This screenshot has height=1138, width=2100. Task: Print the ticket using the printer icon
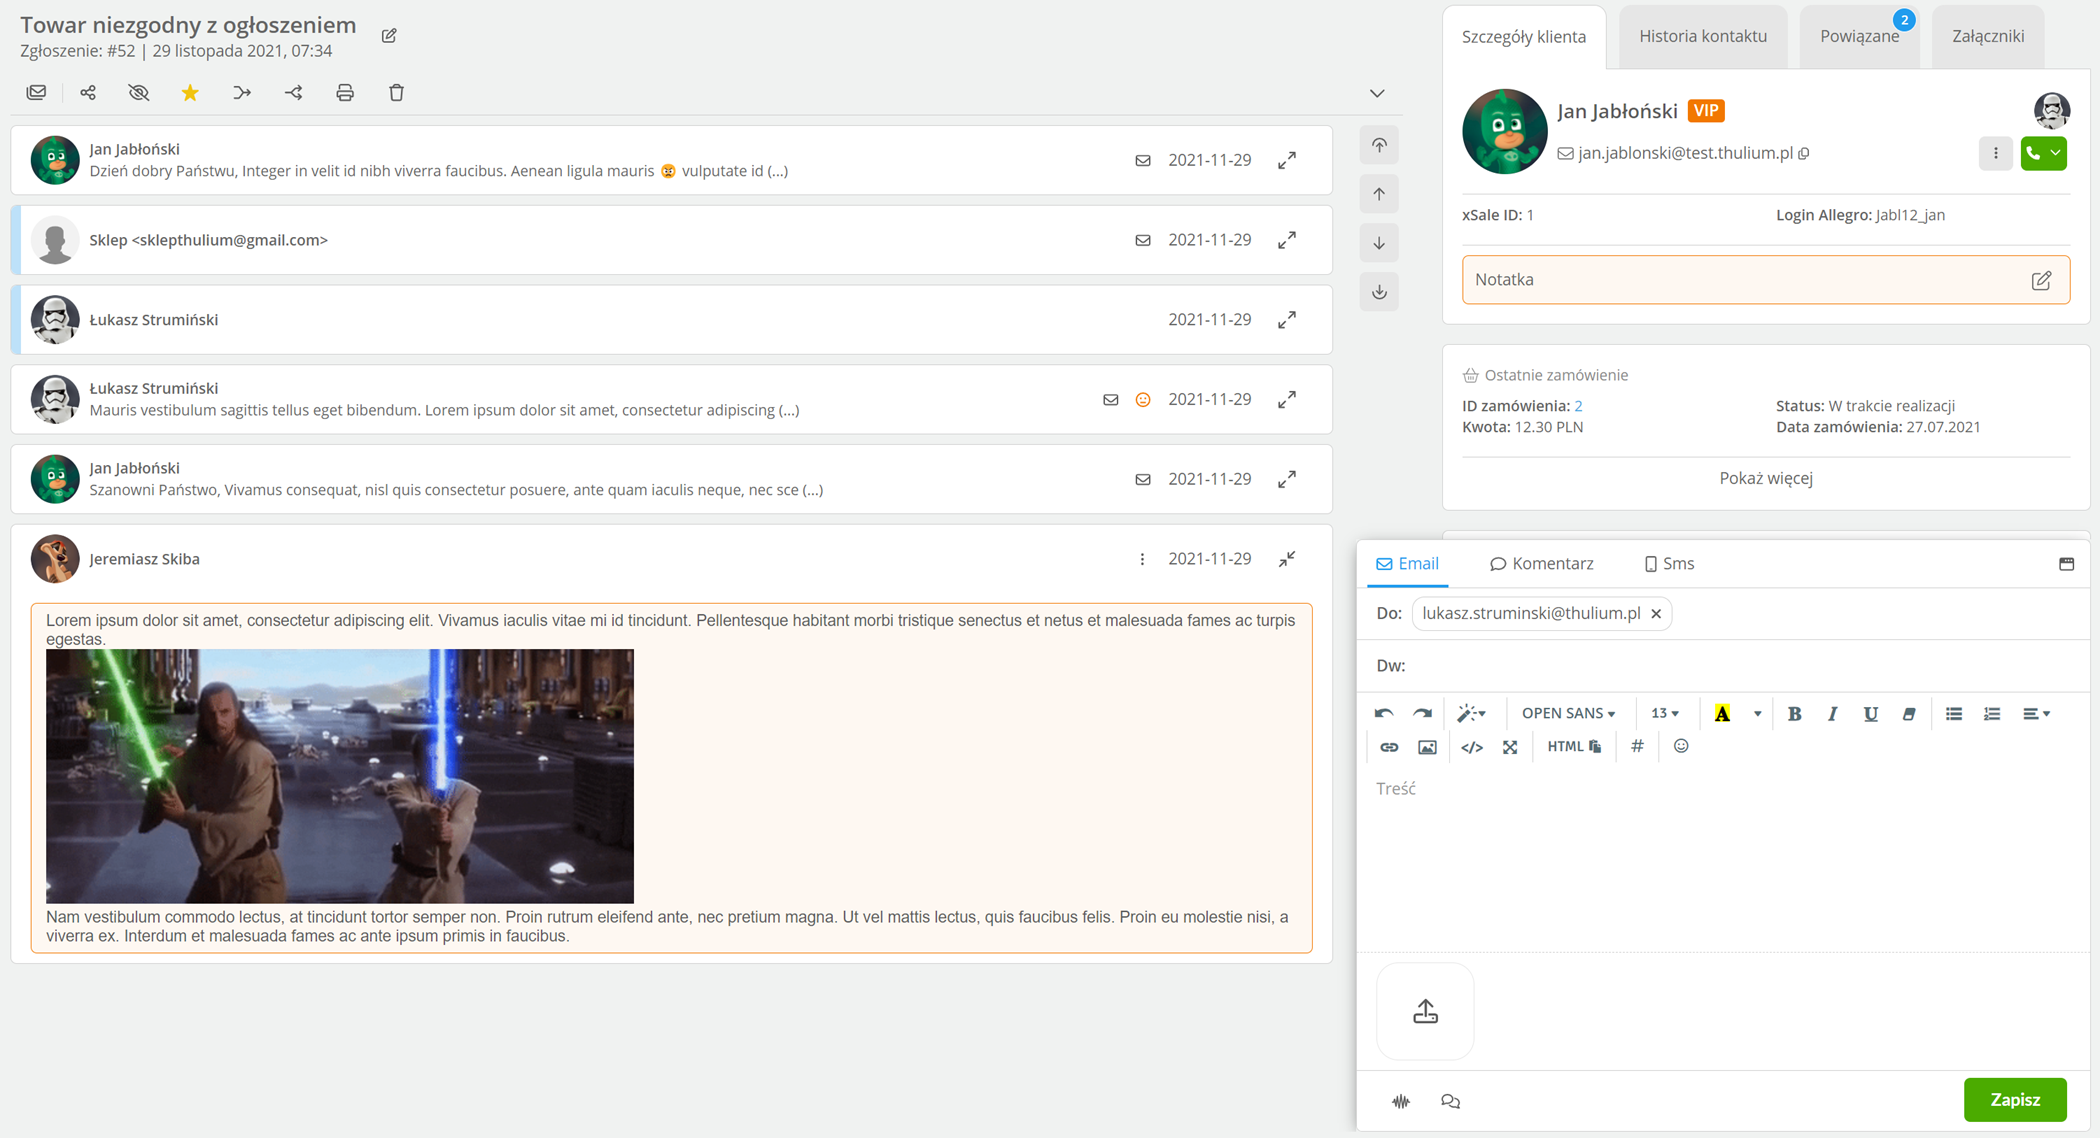coord(345,93)
